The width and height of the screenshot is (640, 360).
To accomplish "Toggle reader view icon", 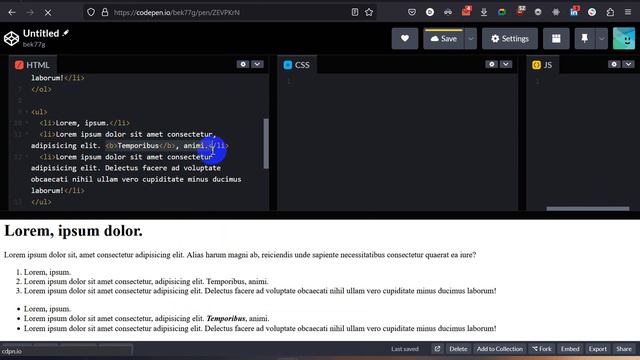I will 355,12.
